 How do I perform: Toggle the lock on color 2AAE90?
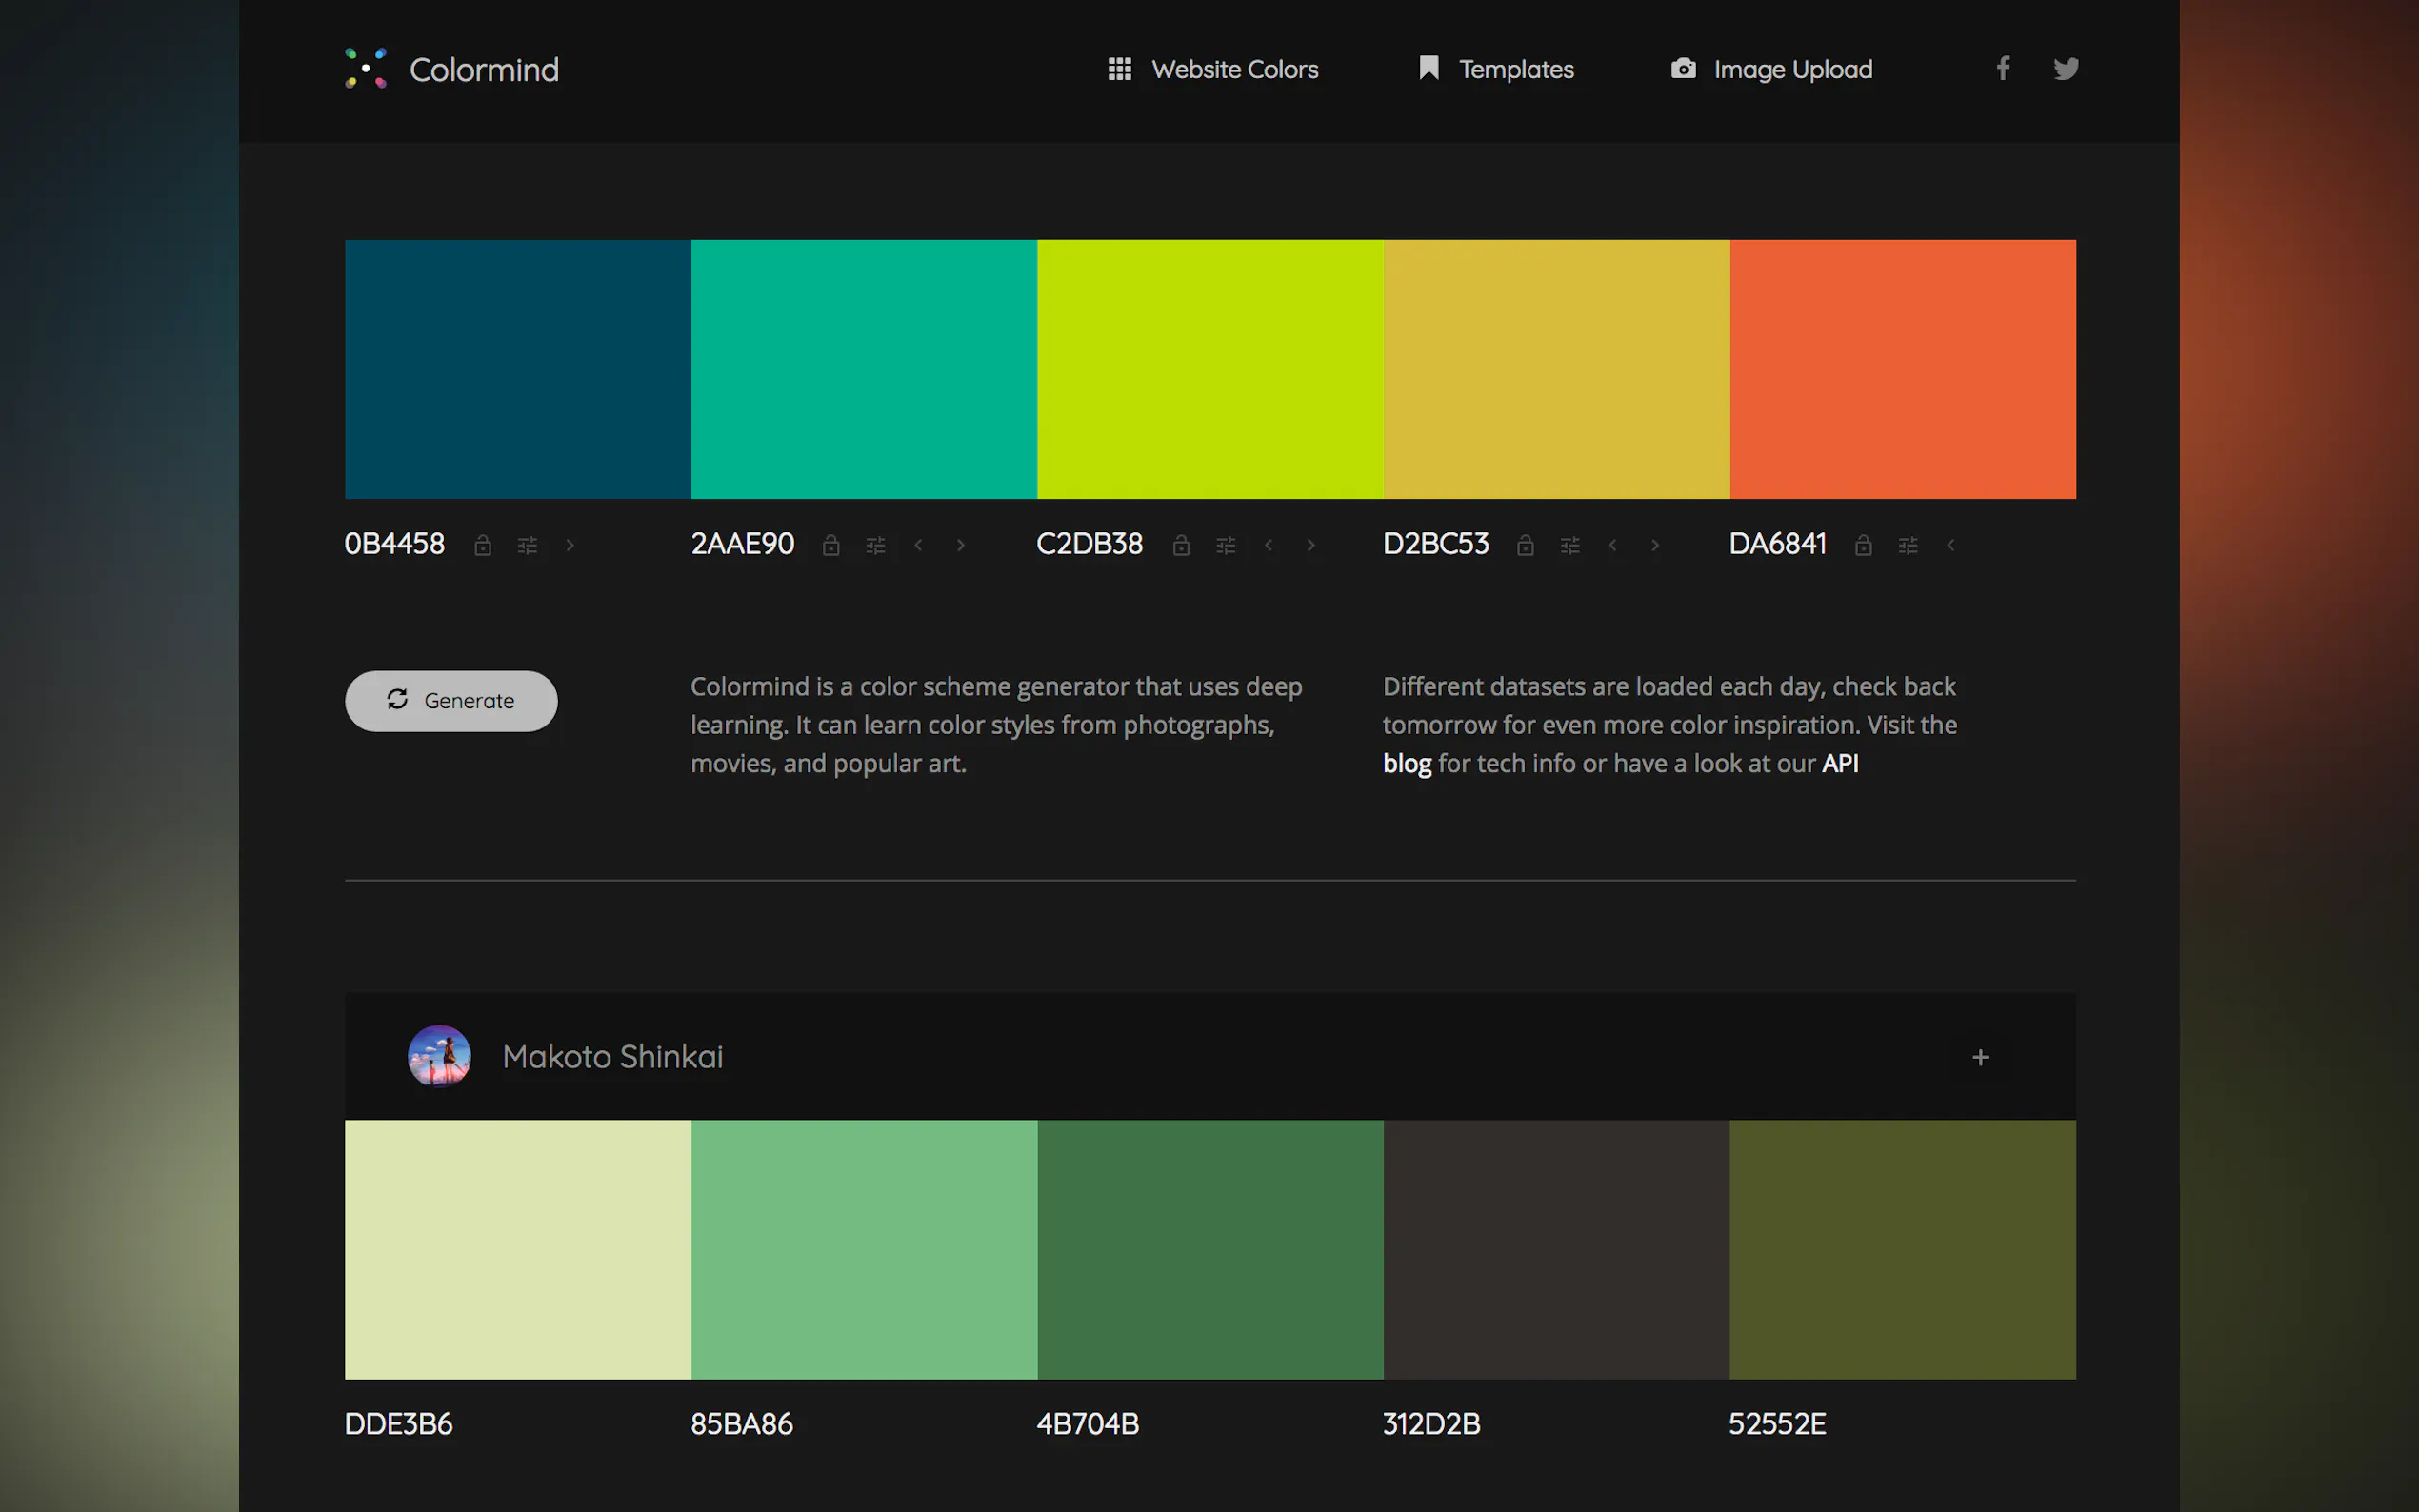click(832, 545)
